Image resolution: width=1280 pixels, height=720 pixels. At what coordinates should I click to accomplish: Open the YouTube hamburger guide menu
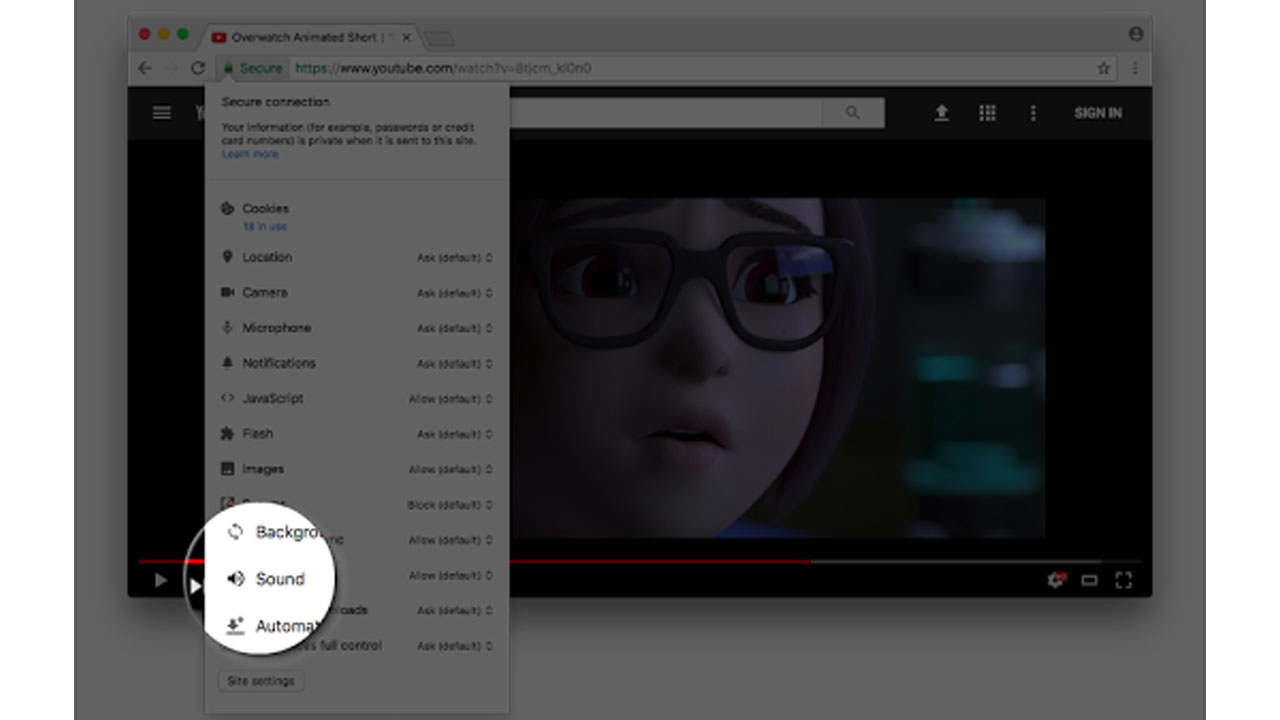(x=162, y=113)
